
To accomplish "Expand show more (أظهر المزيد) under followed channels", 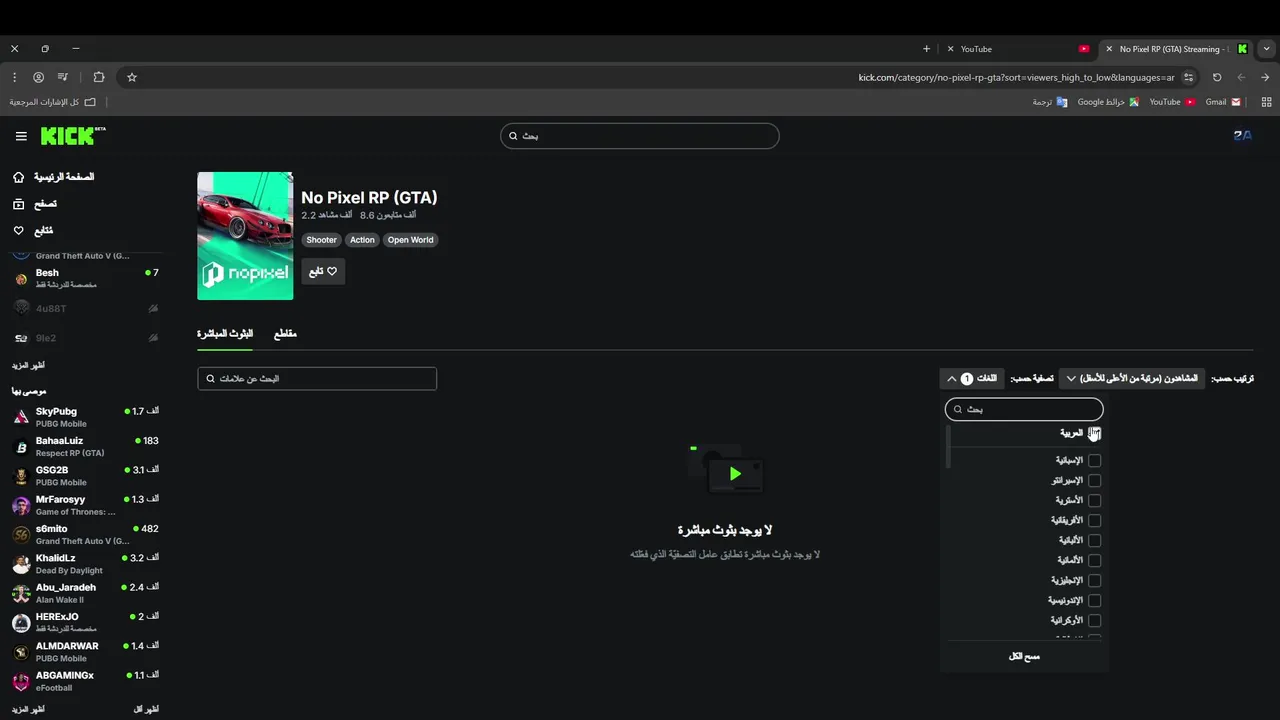I will (x=29, y=366).
